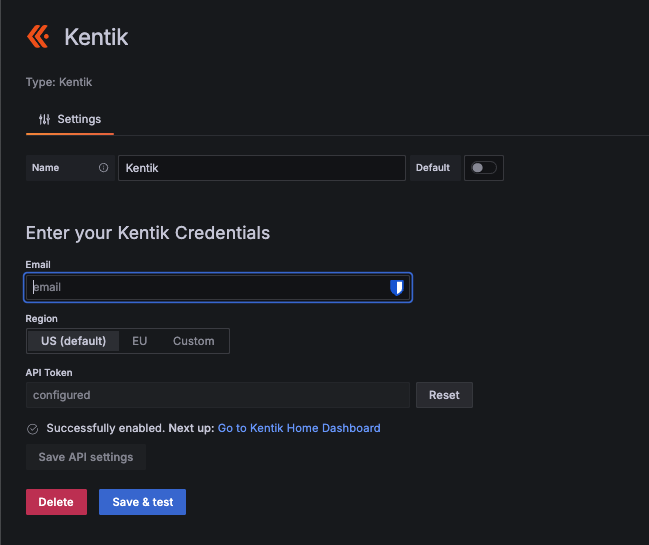Choose the Custom region option
649x545 pixels.
pyautogui.click(x=193, y=341)
